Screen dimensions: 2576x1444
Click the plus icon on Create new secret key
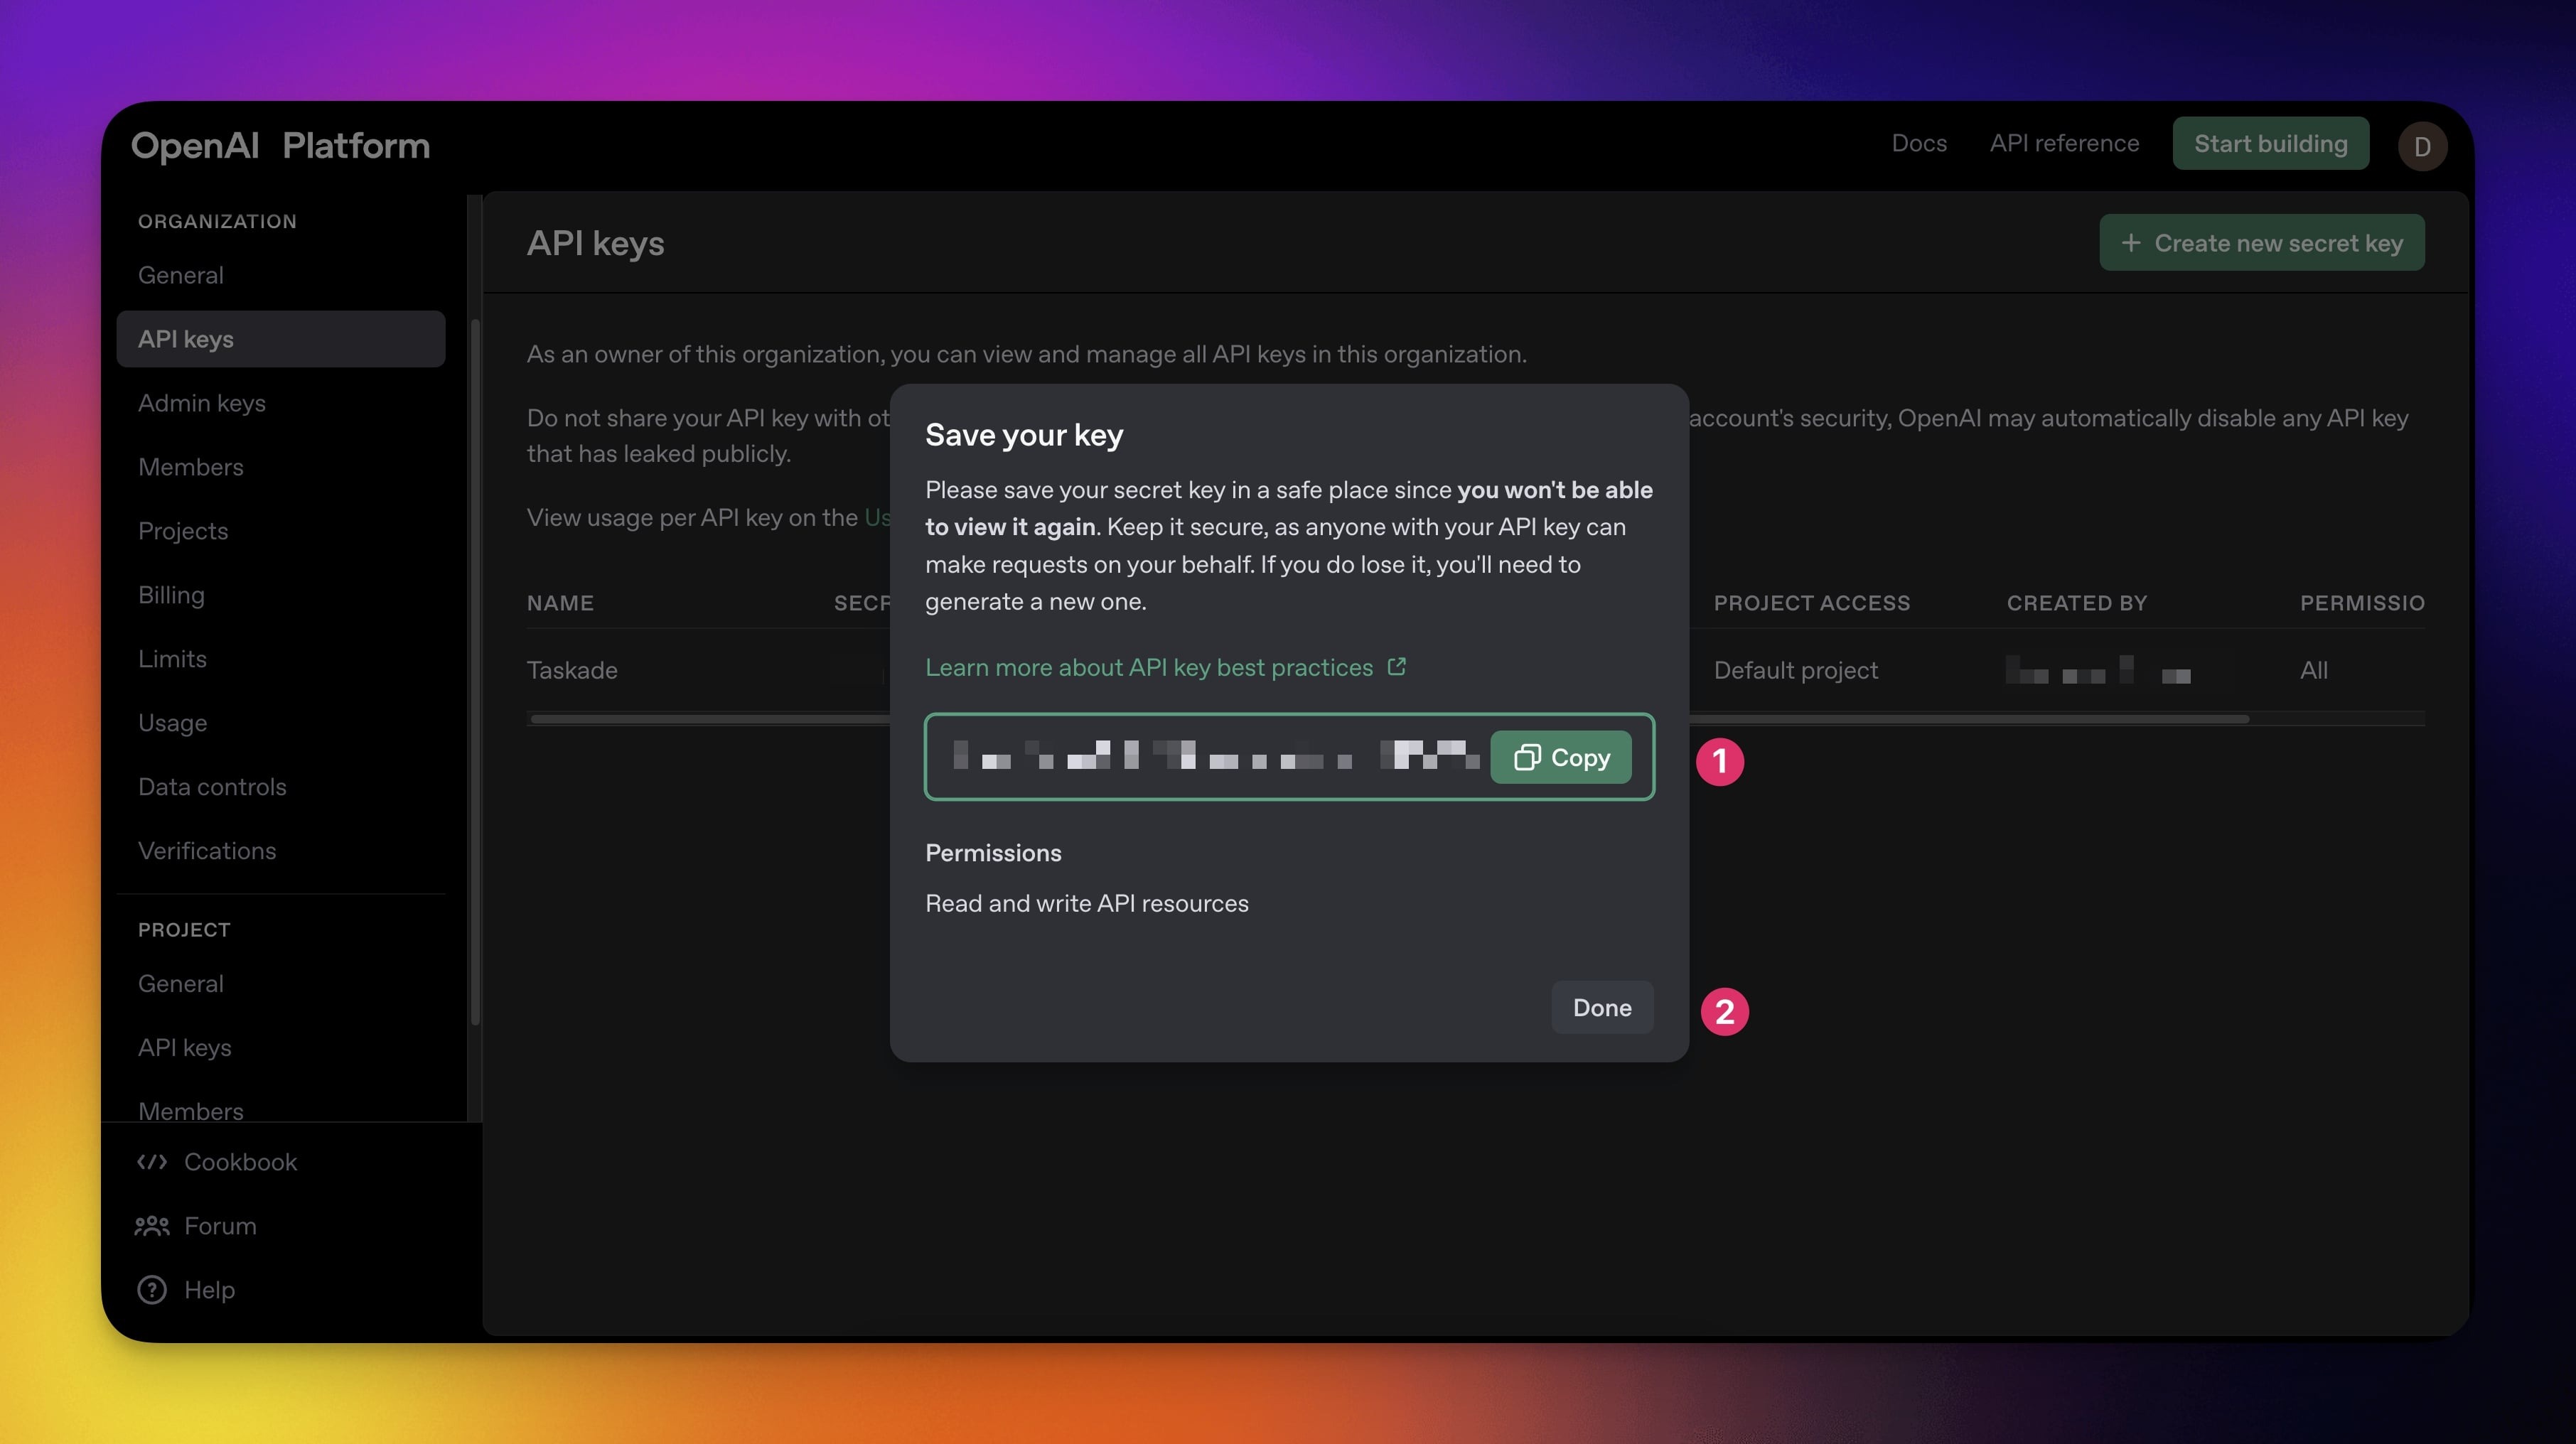2130,243
